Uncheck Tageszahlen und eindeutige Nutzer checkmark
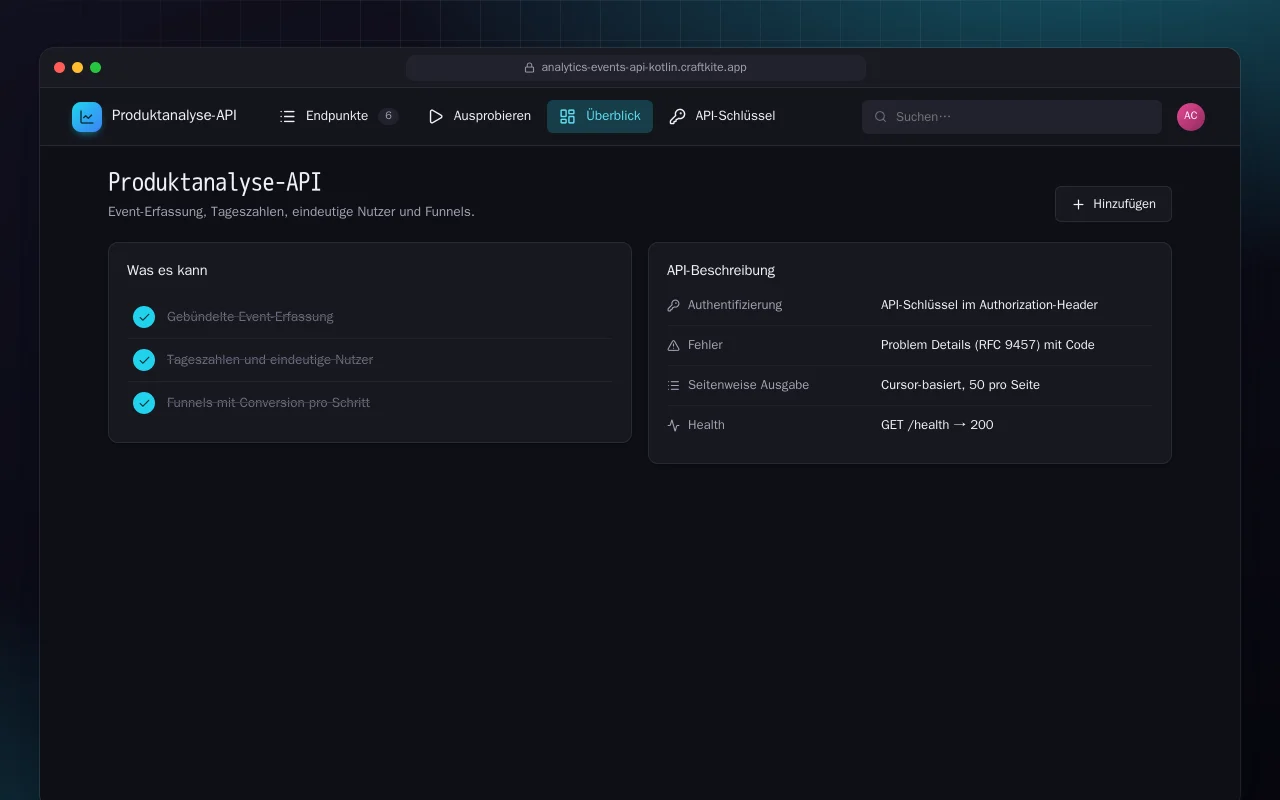Image resolution: width=1280 pixels, height=800 pixels. [x=144, y=360]
